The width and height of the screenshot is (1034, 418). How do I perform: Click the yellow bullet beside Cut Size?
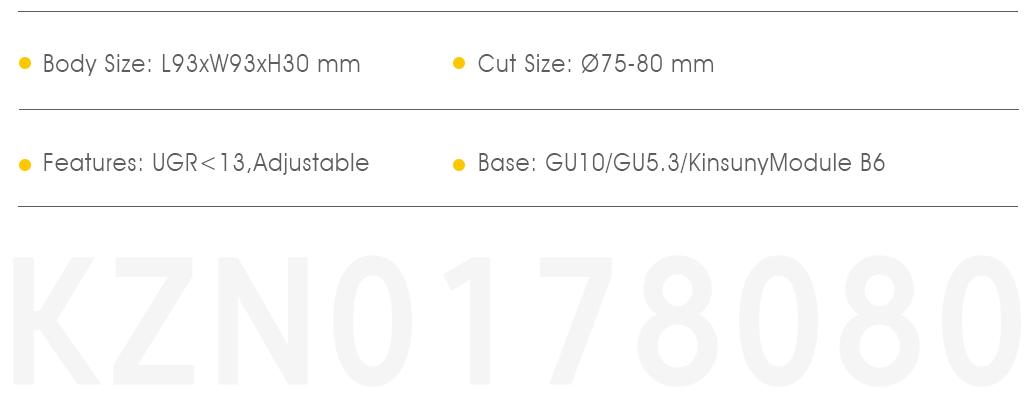point(459,63)
